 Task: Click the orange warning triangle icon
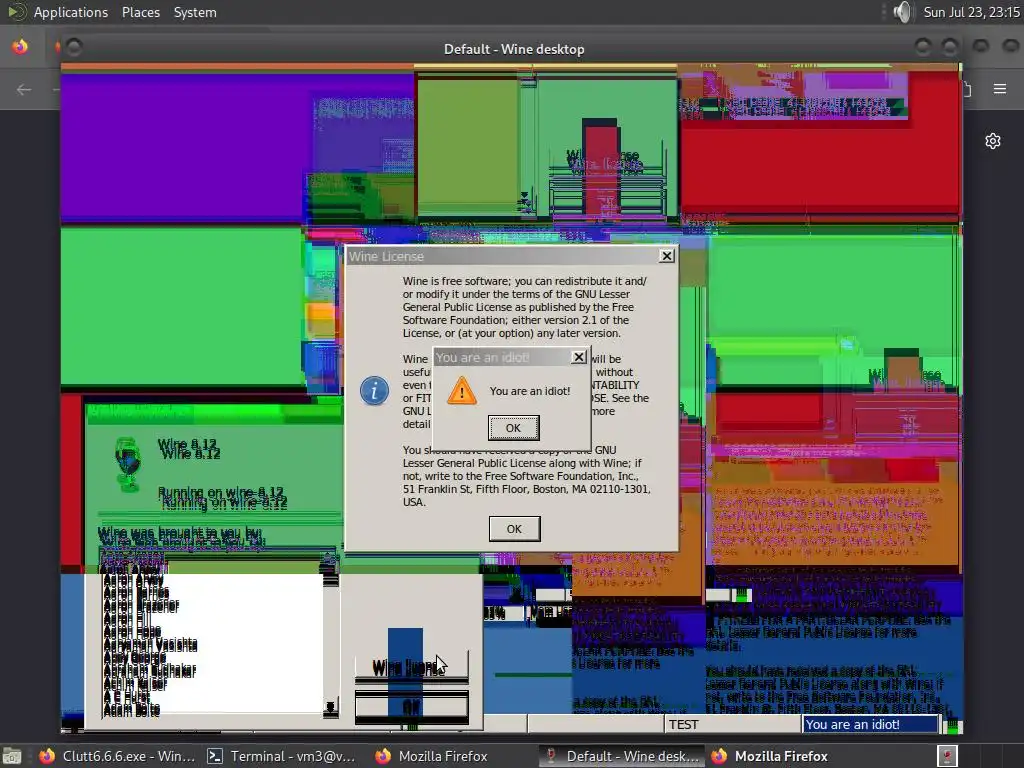click(462, 391)
